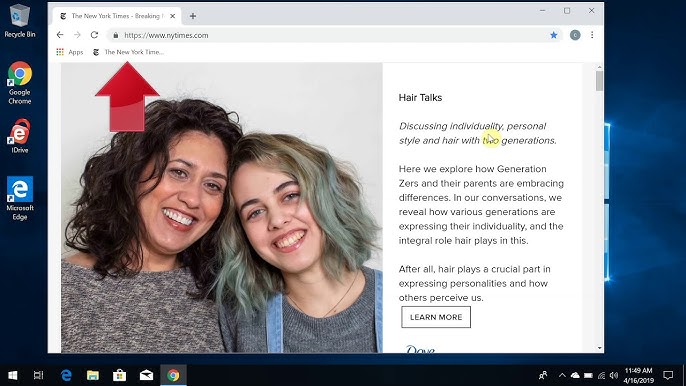Screen dimensions: 686x386
Task: Click the mother and daughter photo
Action: 221,207
